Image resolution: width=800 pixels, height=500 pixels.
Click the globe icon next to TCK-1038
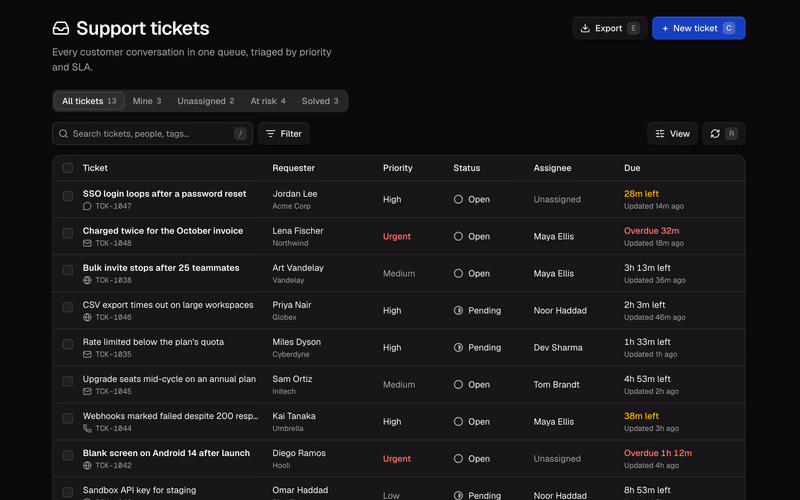[87, 280]
